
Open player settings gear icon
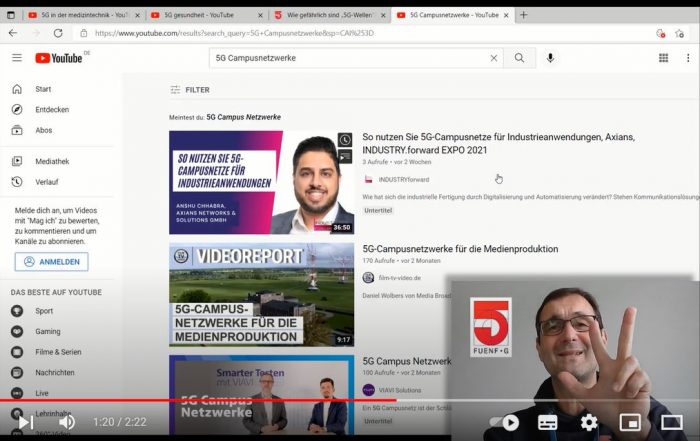[589, 422]
